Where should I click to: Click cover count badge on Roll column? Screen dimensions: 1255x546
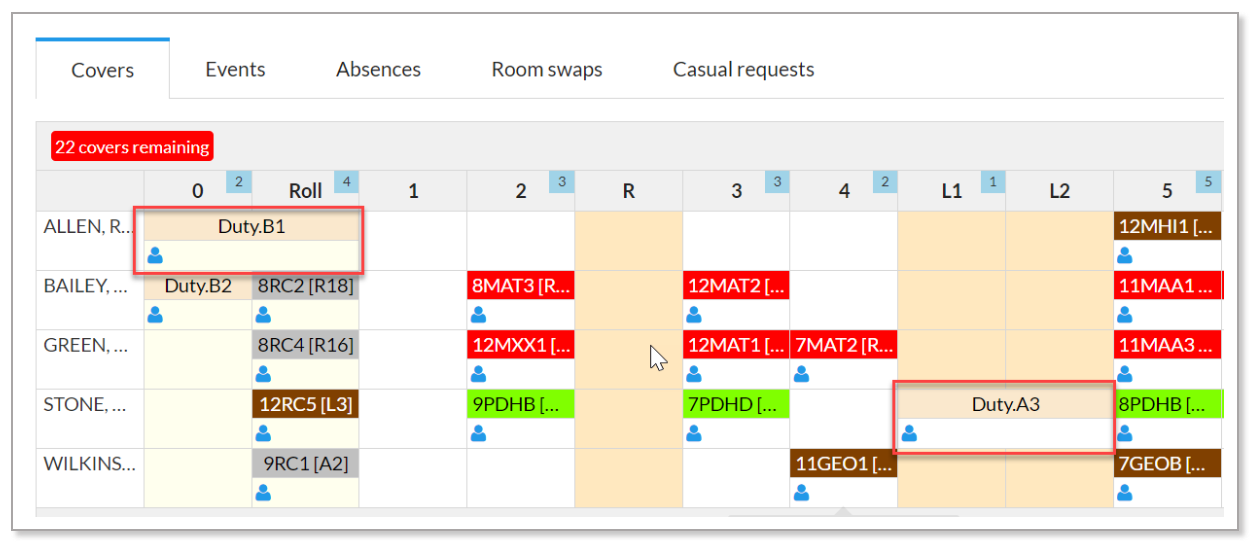click(346, 182)
